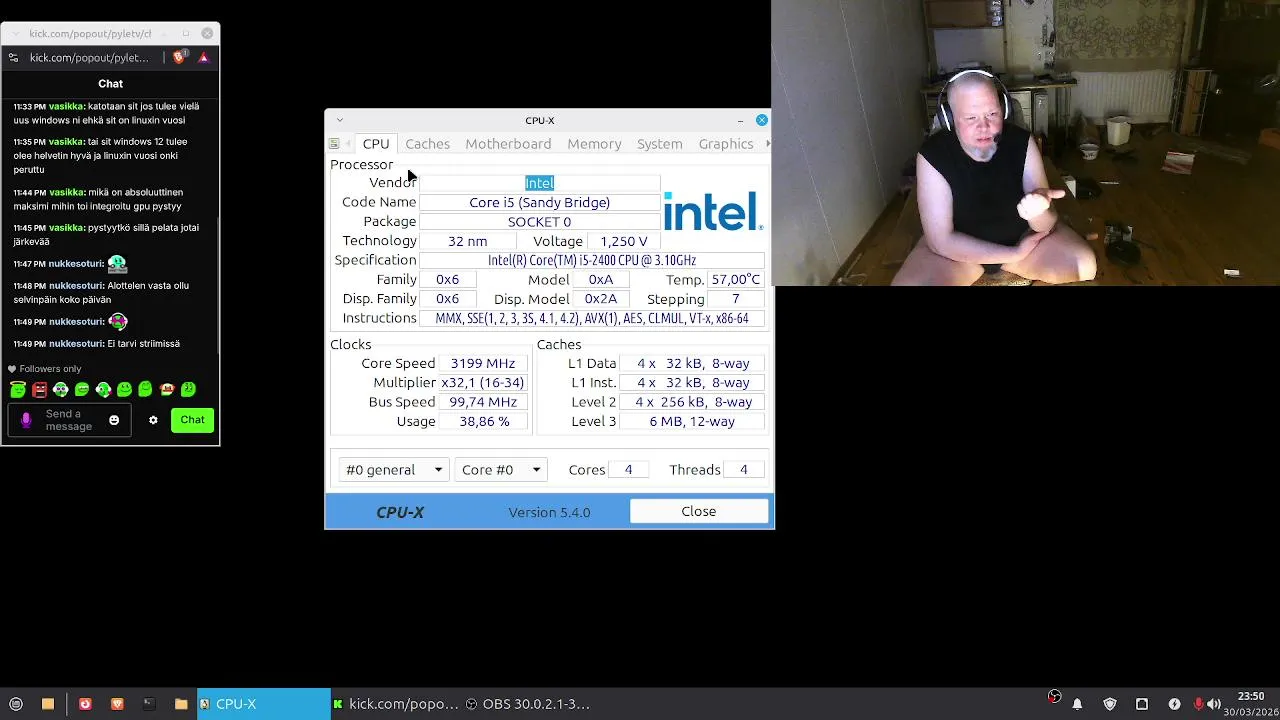The height and width of the screenshot is (720, 1280).
Task: Click Code Name value 'Core i5 (Sandy Bridge)'
Action: (539, 202)
